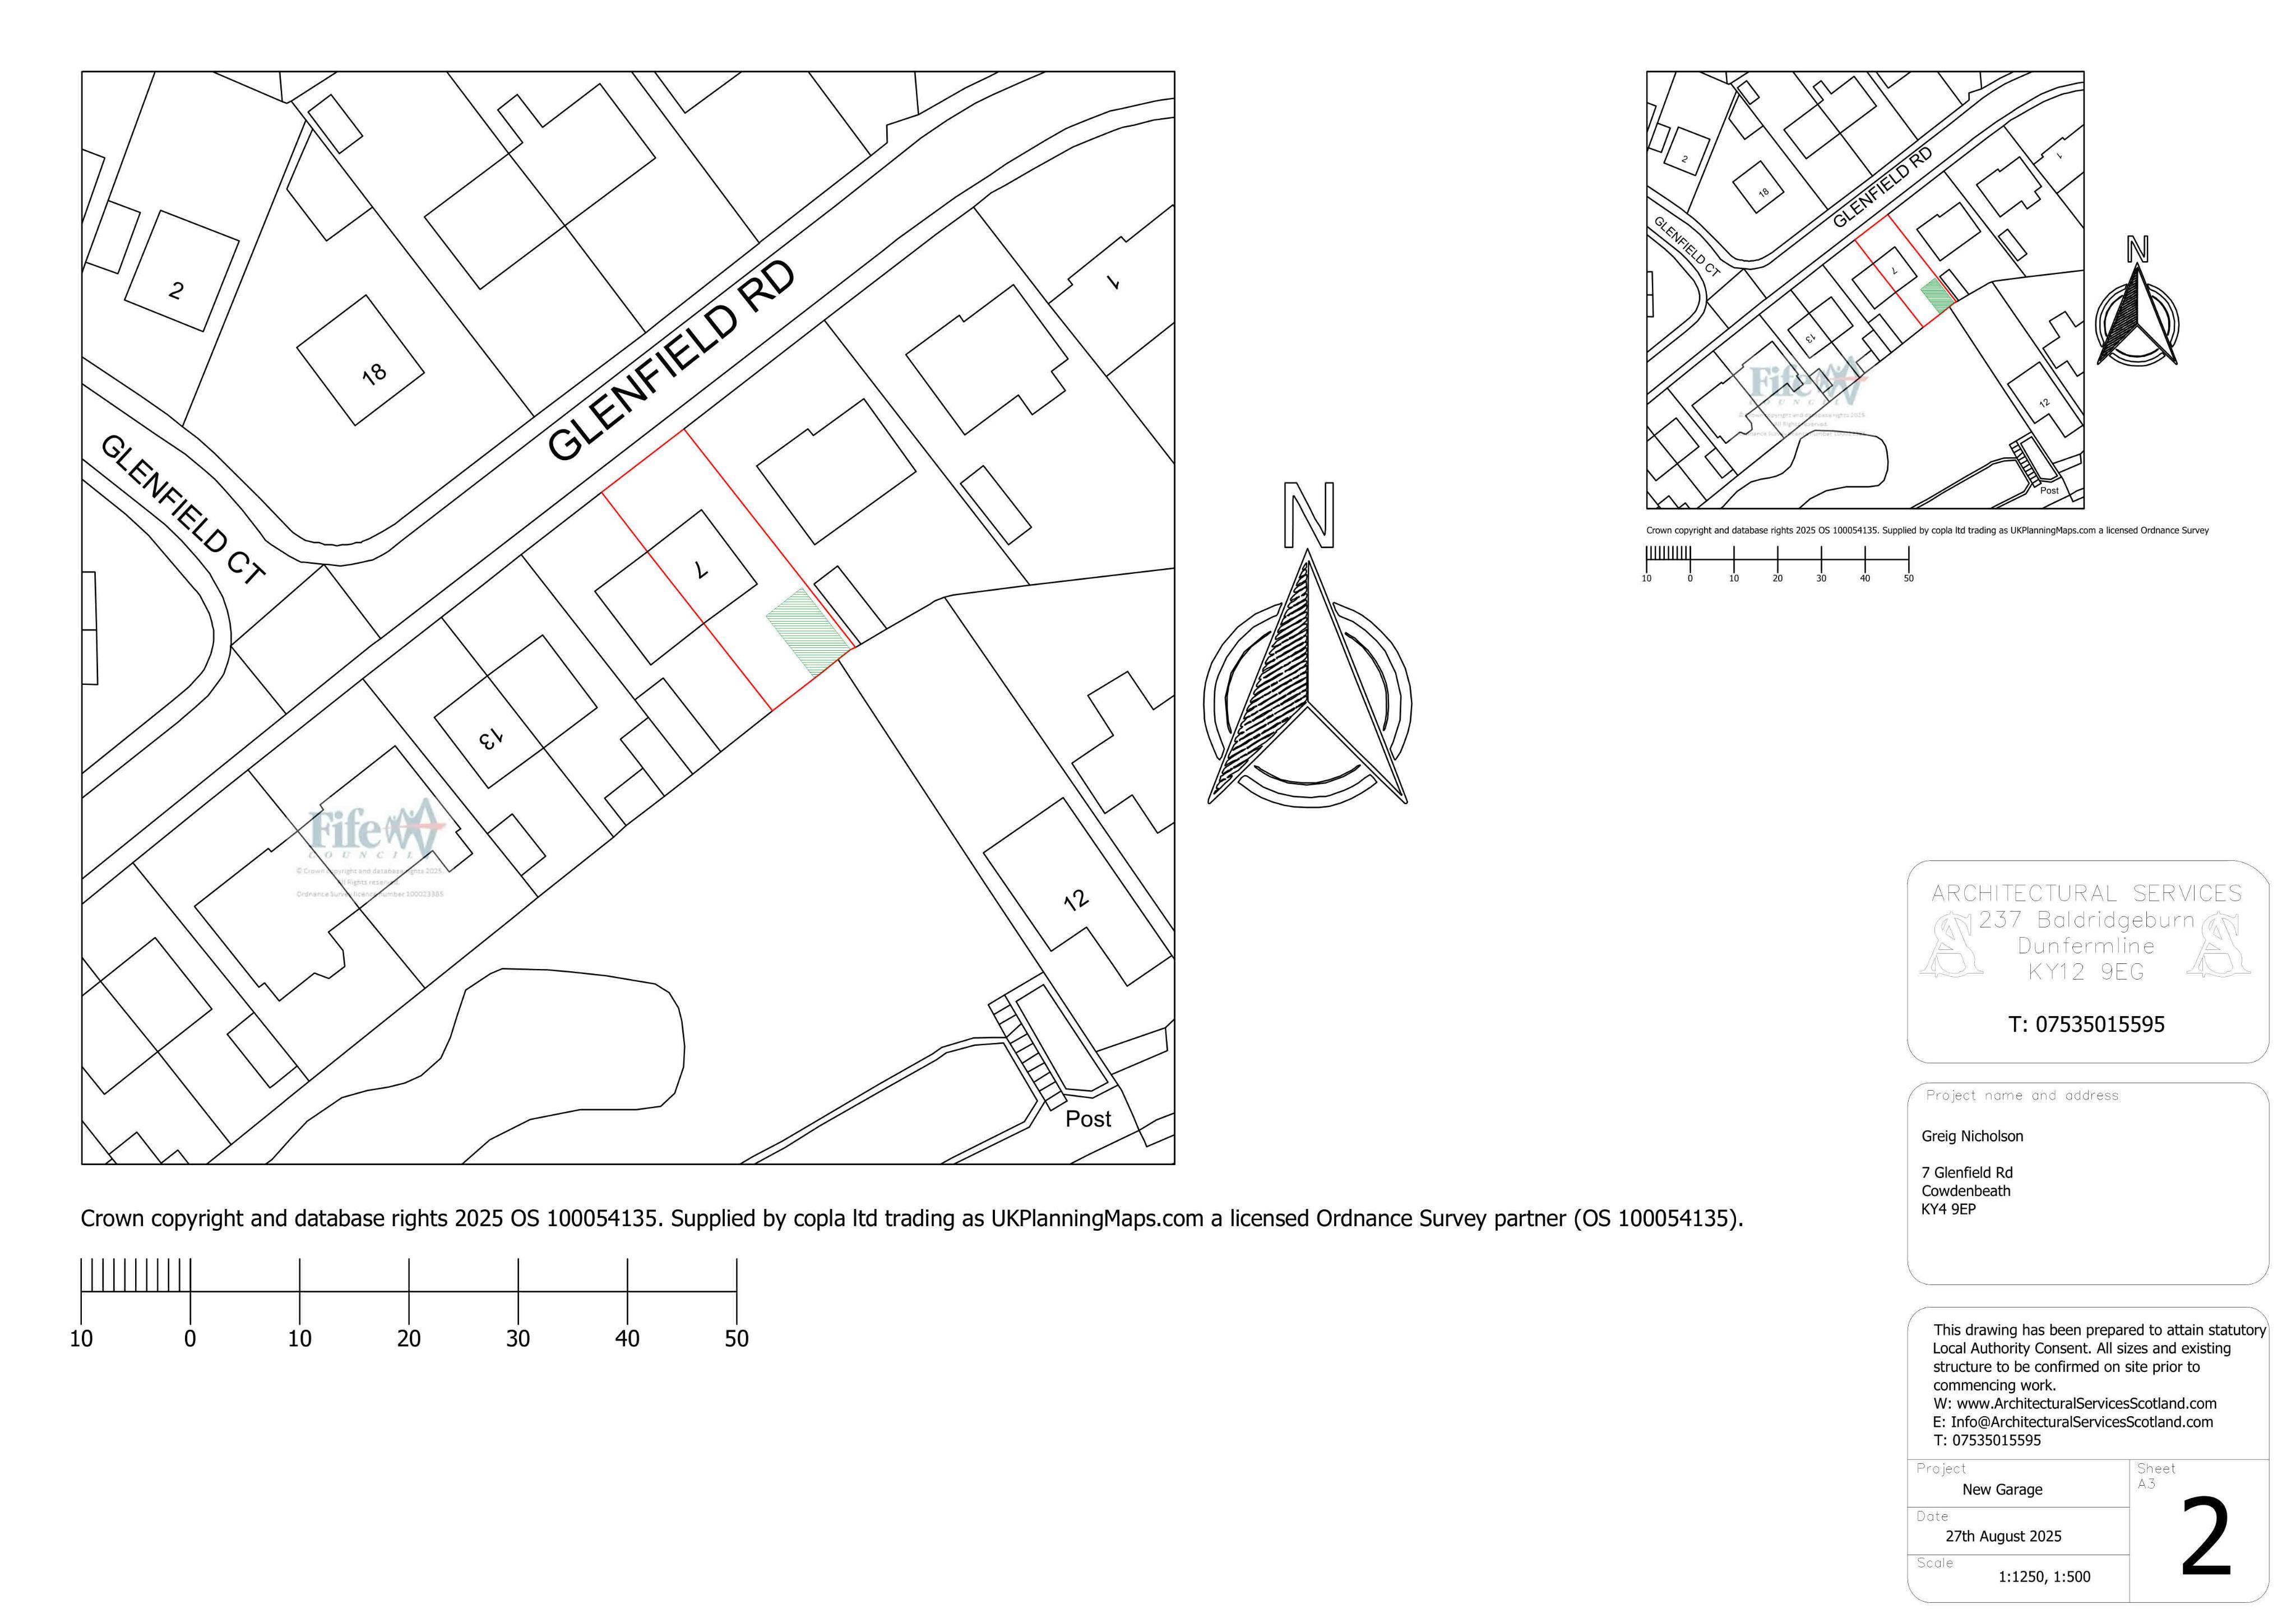The height and width of the screenshot is (1623, 2296).
Task: Click the KY4 9EP postcode
Action: click(x=1949, y=1209)
